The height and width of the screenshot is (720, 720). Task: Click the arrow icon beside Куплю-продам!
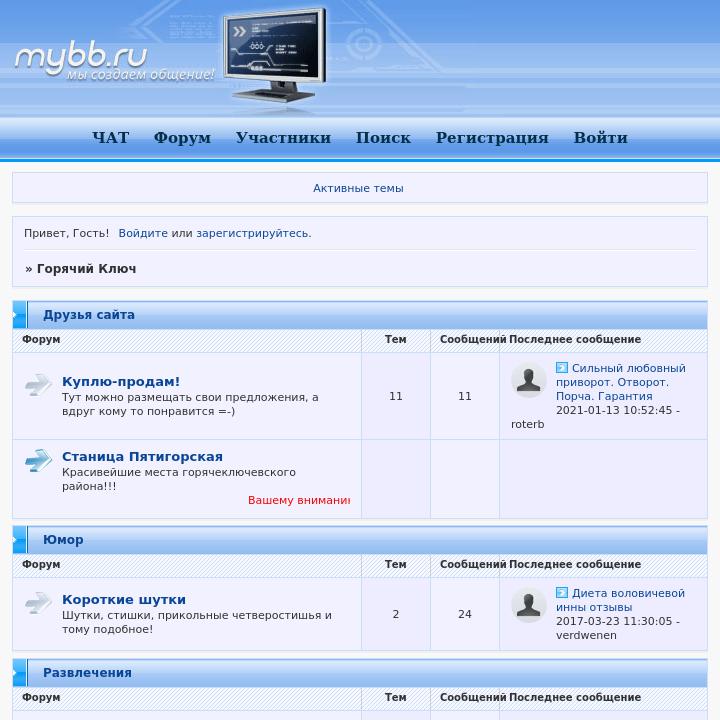39,385
